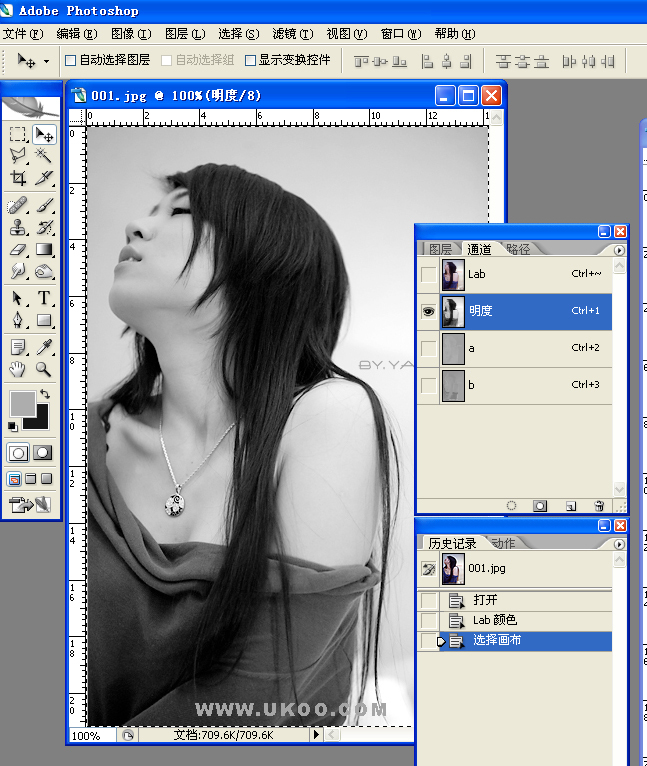Open the channels panel flyout menu arrow
Viewport: 647px width, 766px height.
(619, 250)
